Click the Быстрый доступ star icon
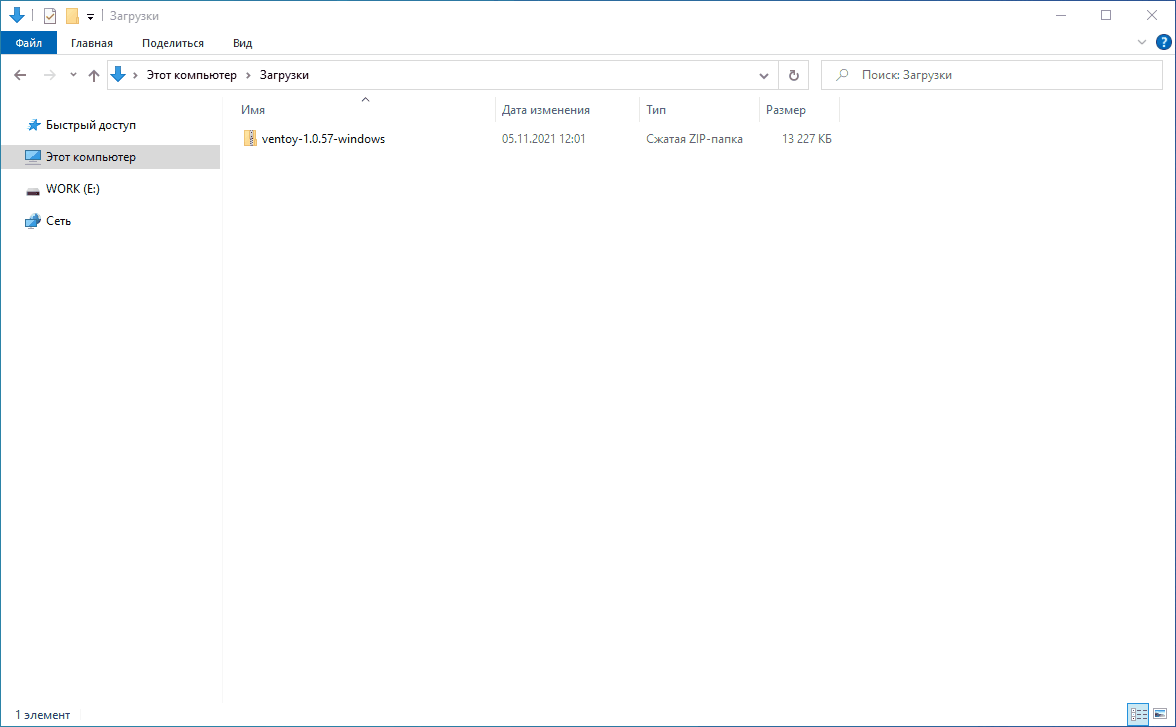 (33, 125)
